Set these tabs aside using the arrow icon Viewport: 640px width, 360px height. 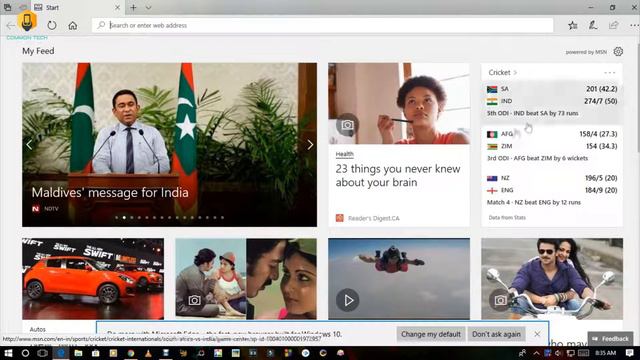pyautogui.click(x=23, y=7)
